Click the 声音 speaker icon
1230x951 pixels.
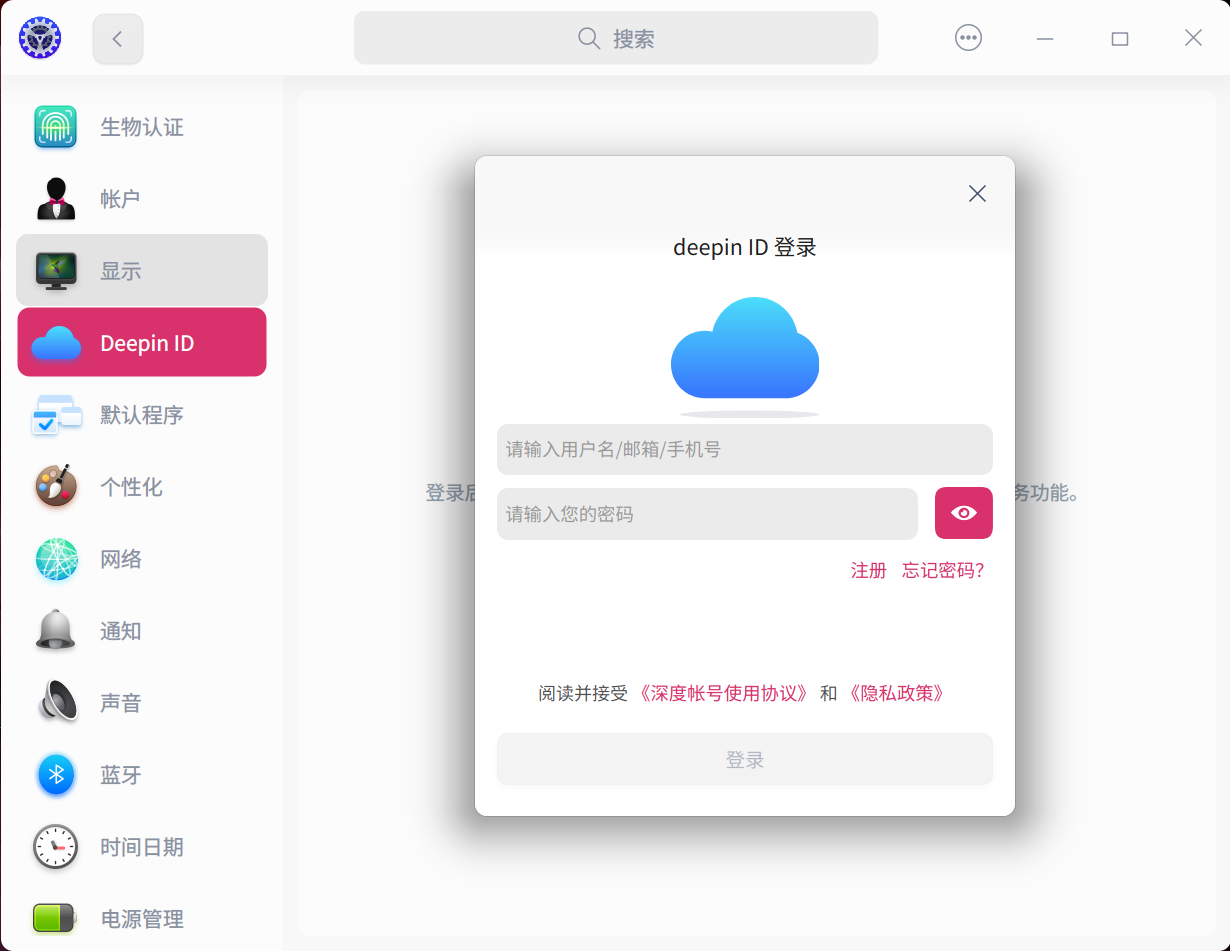click(58, 702)
